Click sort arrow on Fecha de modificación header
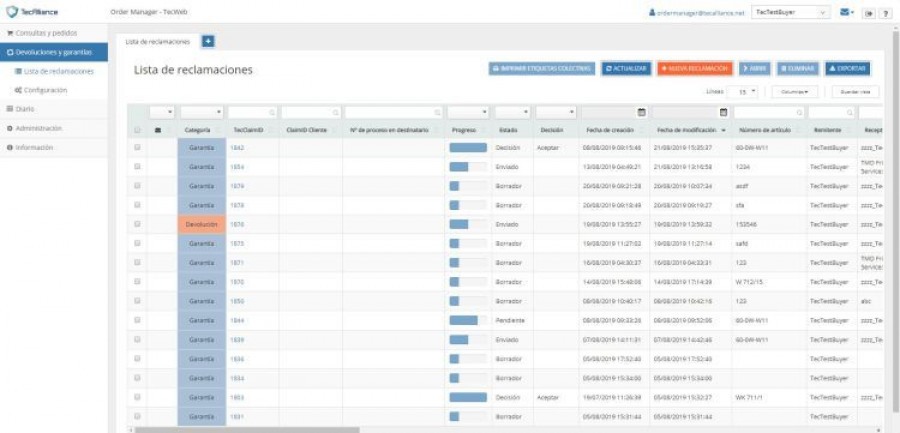 [723, 131]
